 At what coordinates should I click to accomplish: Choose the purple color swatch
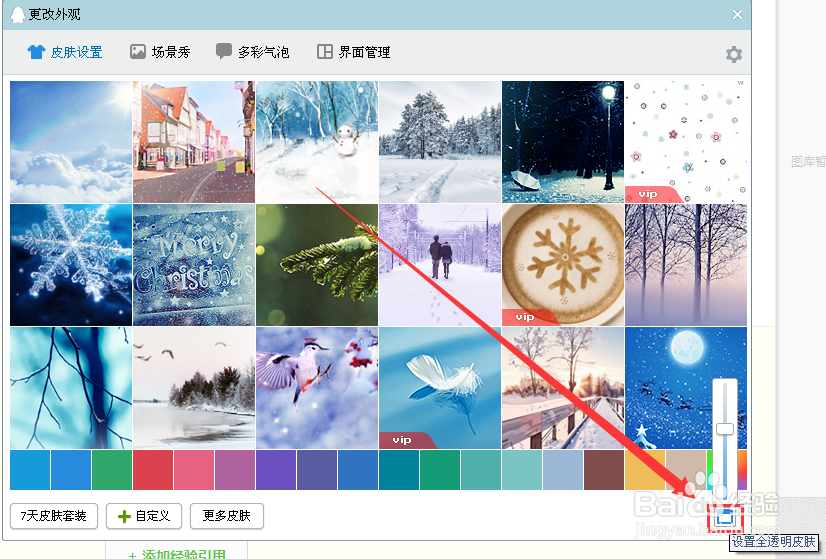coord(276,469)
